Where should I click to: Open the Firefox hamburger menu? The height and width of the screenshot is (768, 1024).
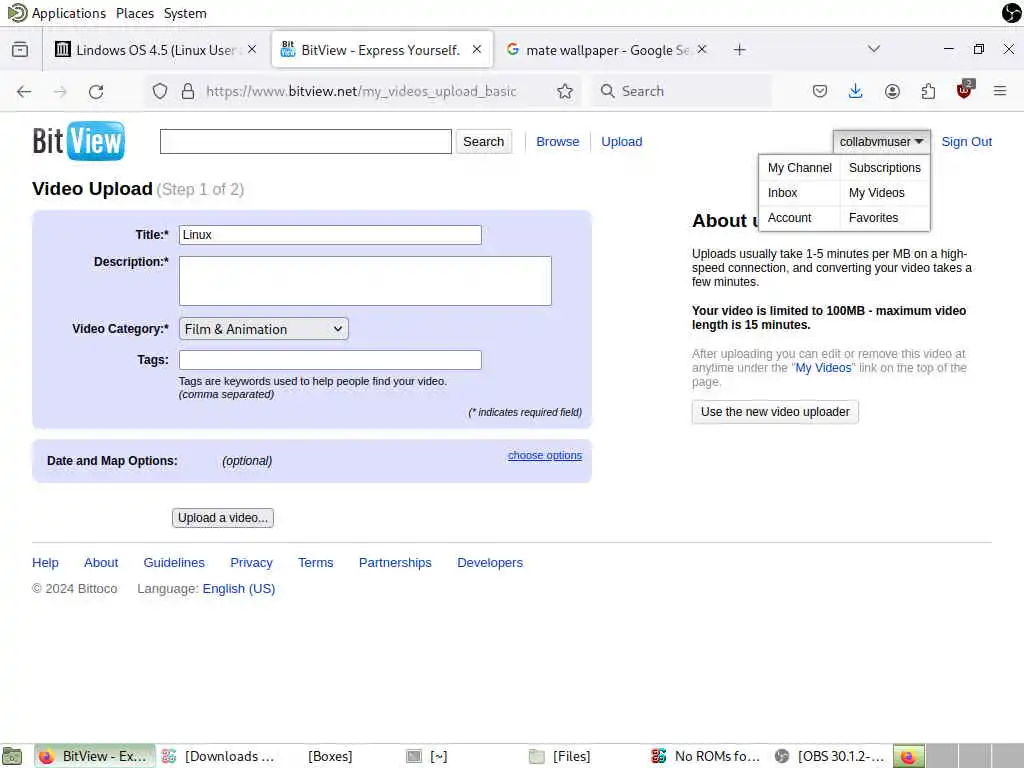pos(999,91)
